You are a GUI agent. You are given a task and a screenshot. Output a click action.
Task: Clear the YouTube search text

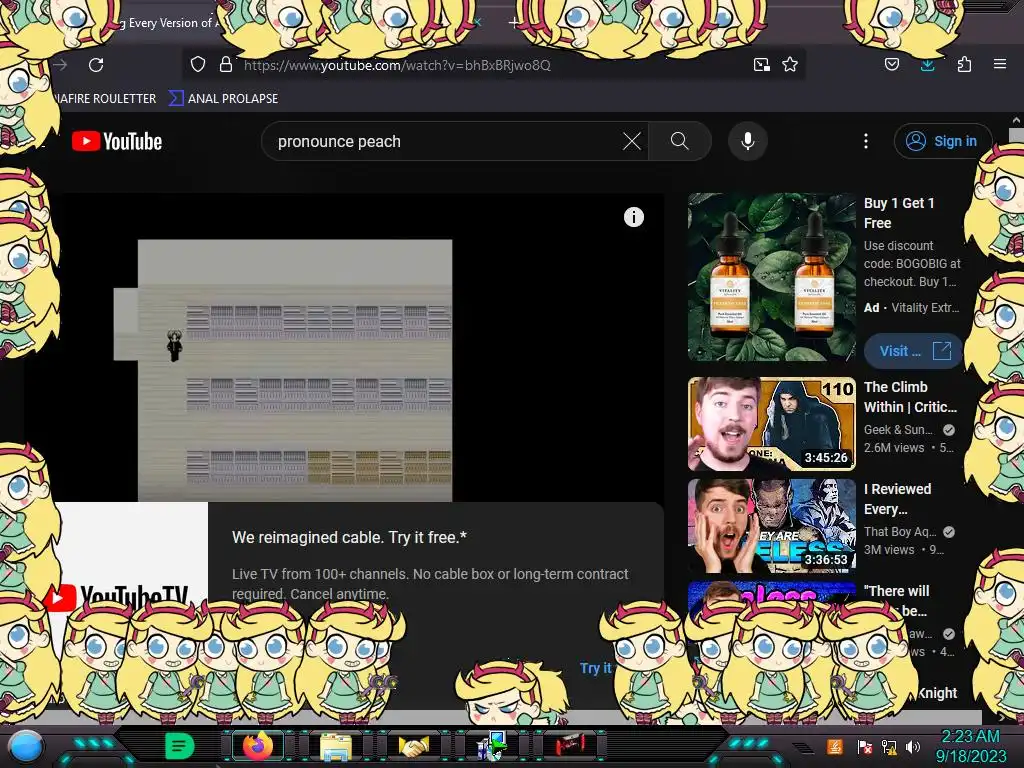click(632, 141)
